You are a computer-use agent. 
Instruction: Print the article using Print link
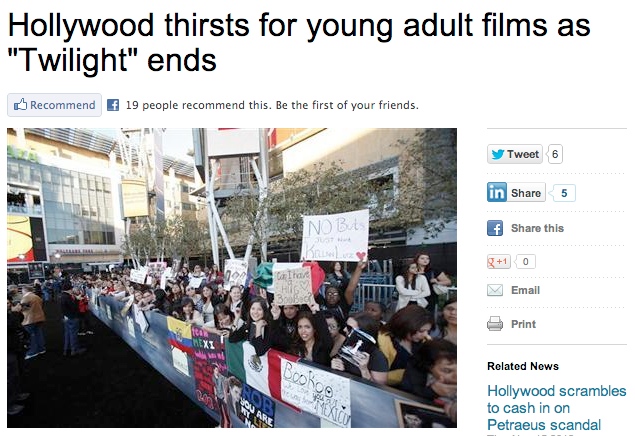pos(523,324)
